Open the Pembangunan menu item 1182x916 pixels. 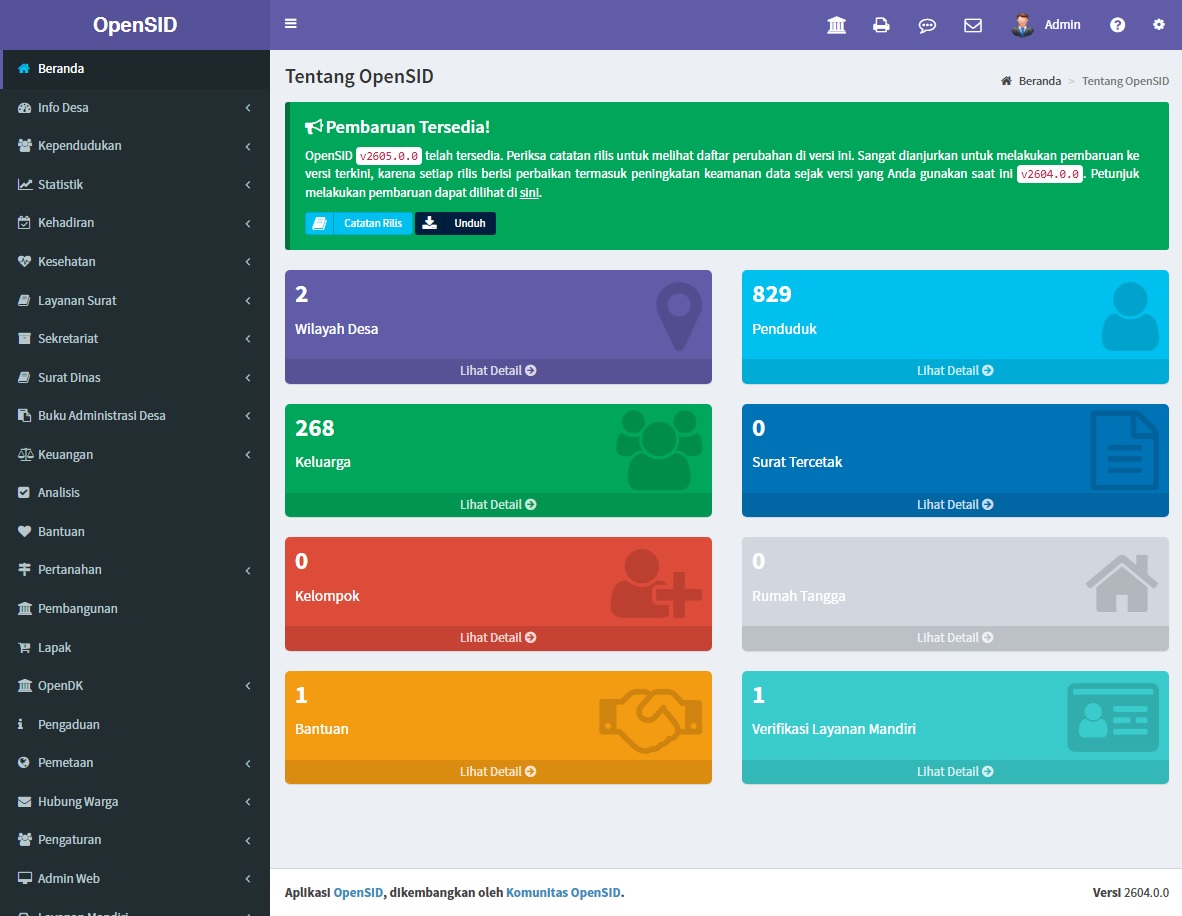pos(135,608)
